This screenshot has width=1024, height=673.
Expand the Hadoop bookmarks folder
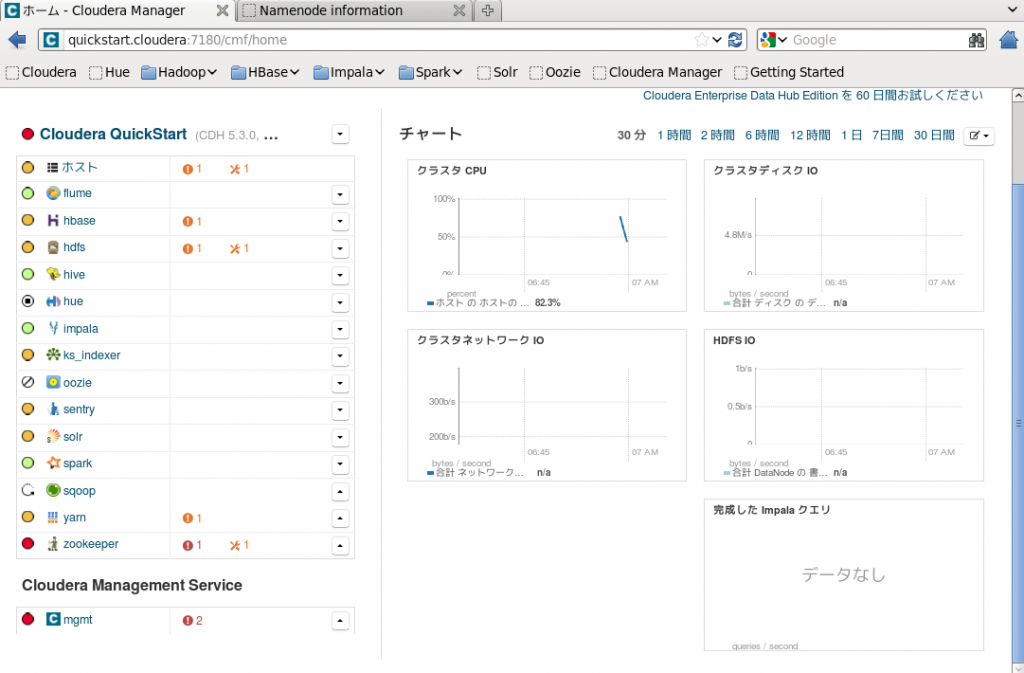[179, 72]
